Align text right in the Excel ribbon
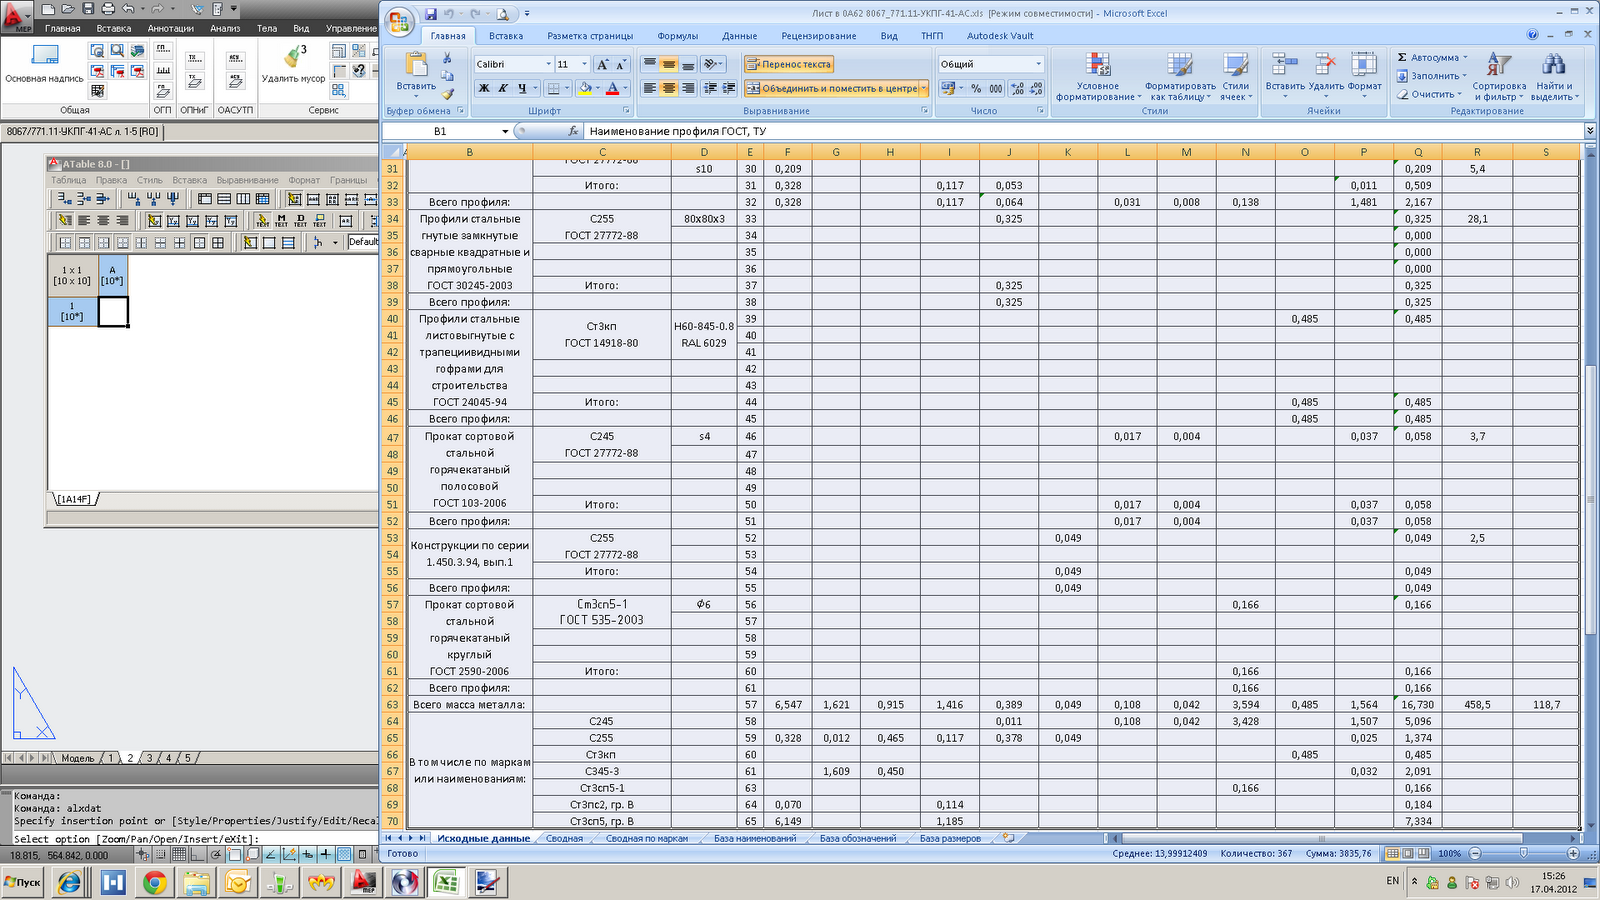The height and width of the screenshot is (900, 1600). 688,88
